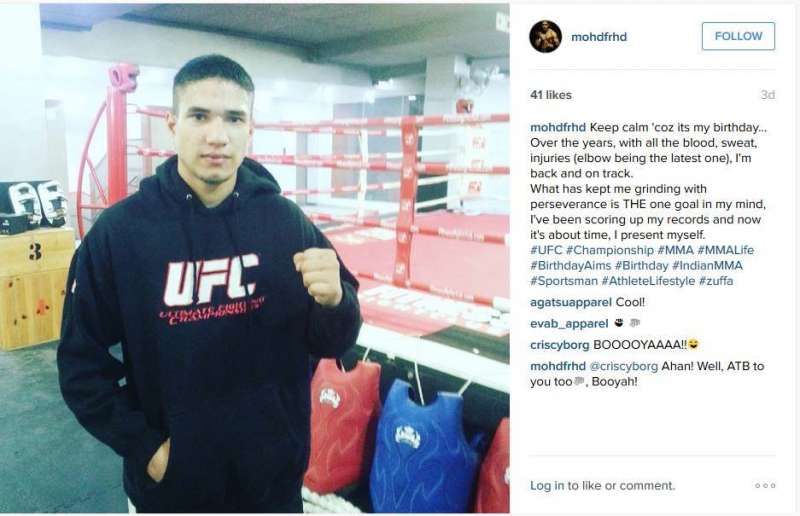
Task: Open the three-dot more options menu
Action: (x=765, y=485)
